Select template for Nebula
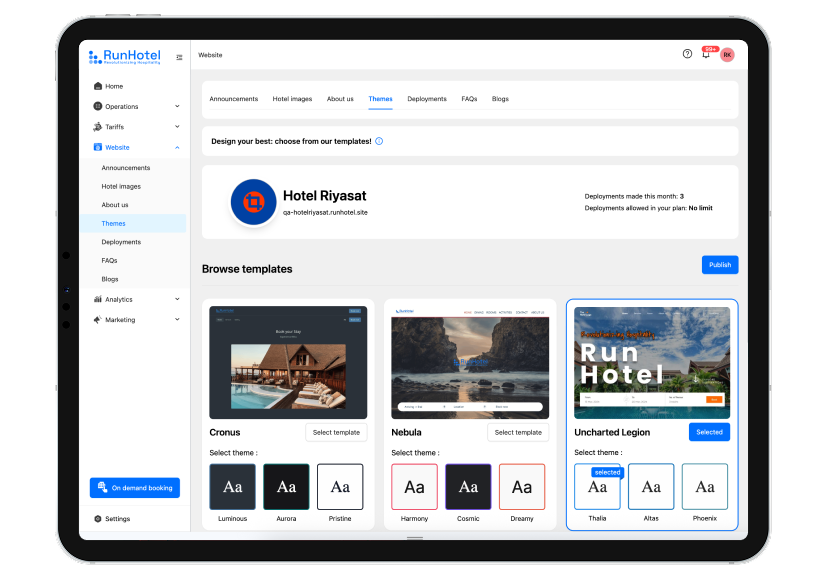This screenshot has width=828, height=582. coord(518,432)
